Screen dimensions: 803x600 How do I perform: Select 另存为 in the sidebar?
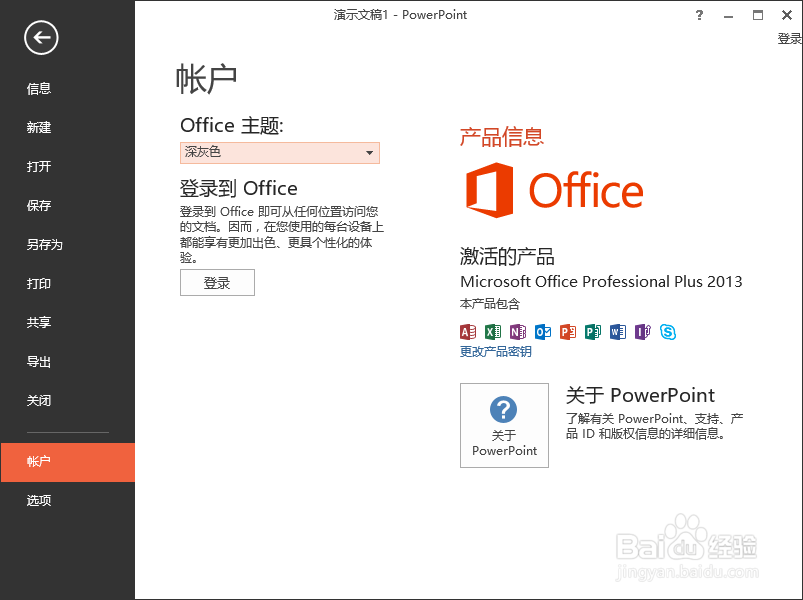tap(68, 245)
